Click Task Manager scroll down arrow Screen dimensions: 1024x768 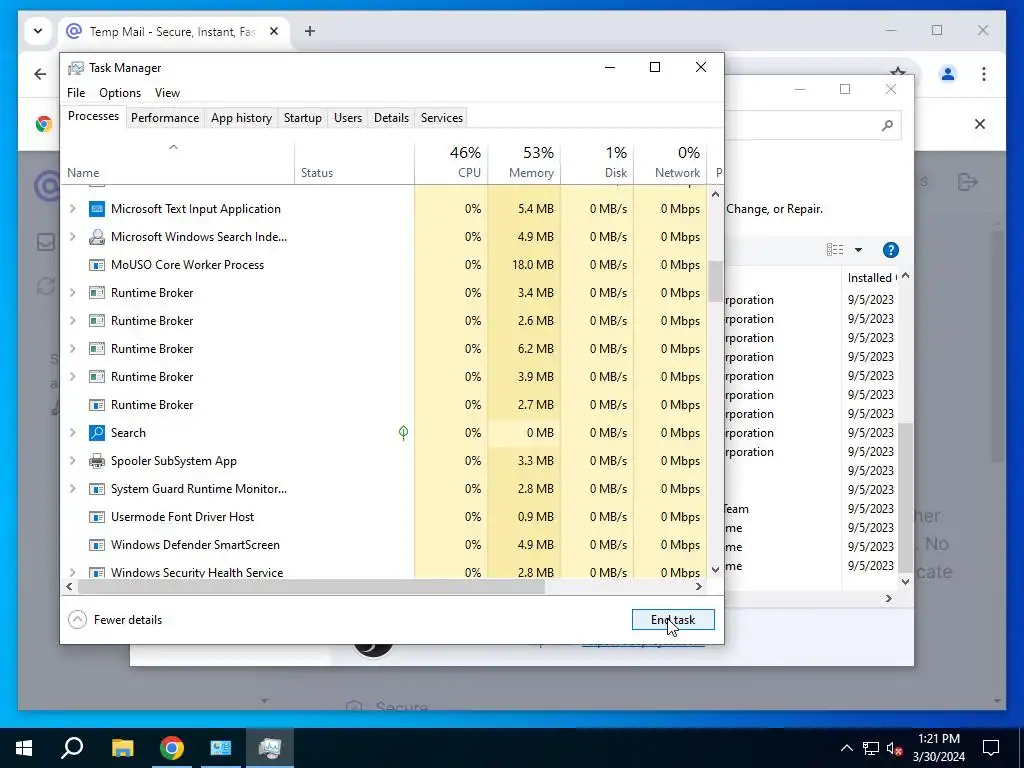coord(715,569)
